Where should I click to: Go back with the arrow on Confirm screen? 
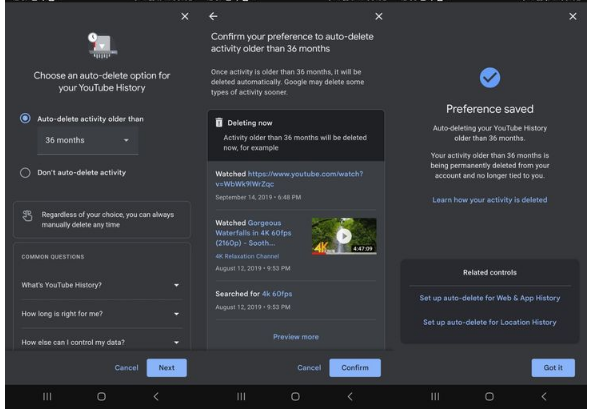click(x=213, y=16)
